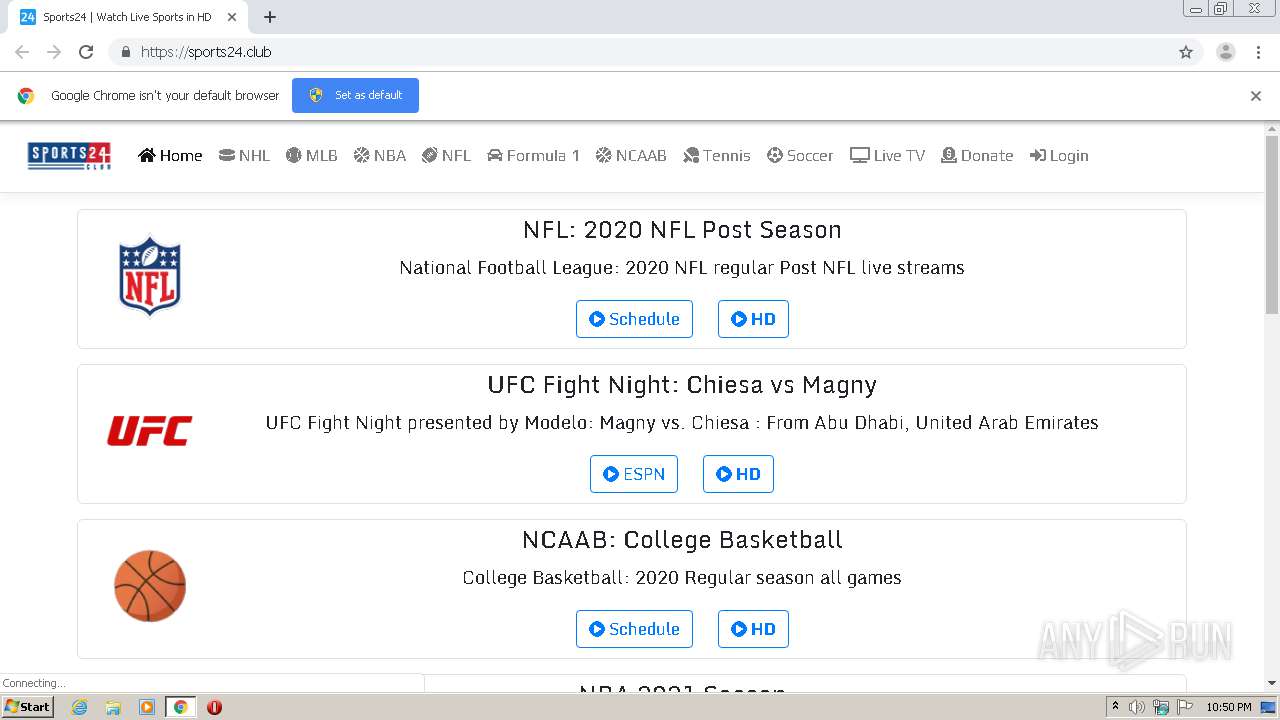The width and height of the screenshot is (1280, 720).
Task: Open the NFL nav link
Action: 446,155
